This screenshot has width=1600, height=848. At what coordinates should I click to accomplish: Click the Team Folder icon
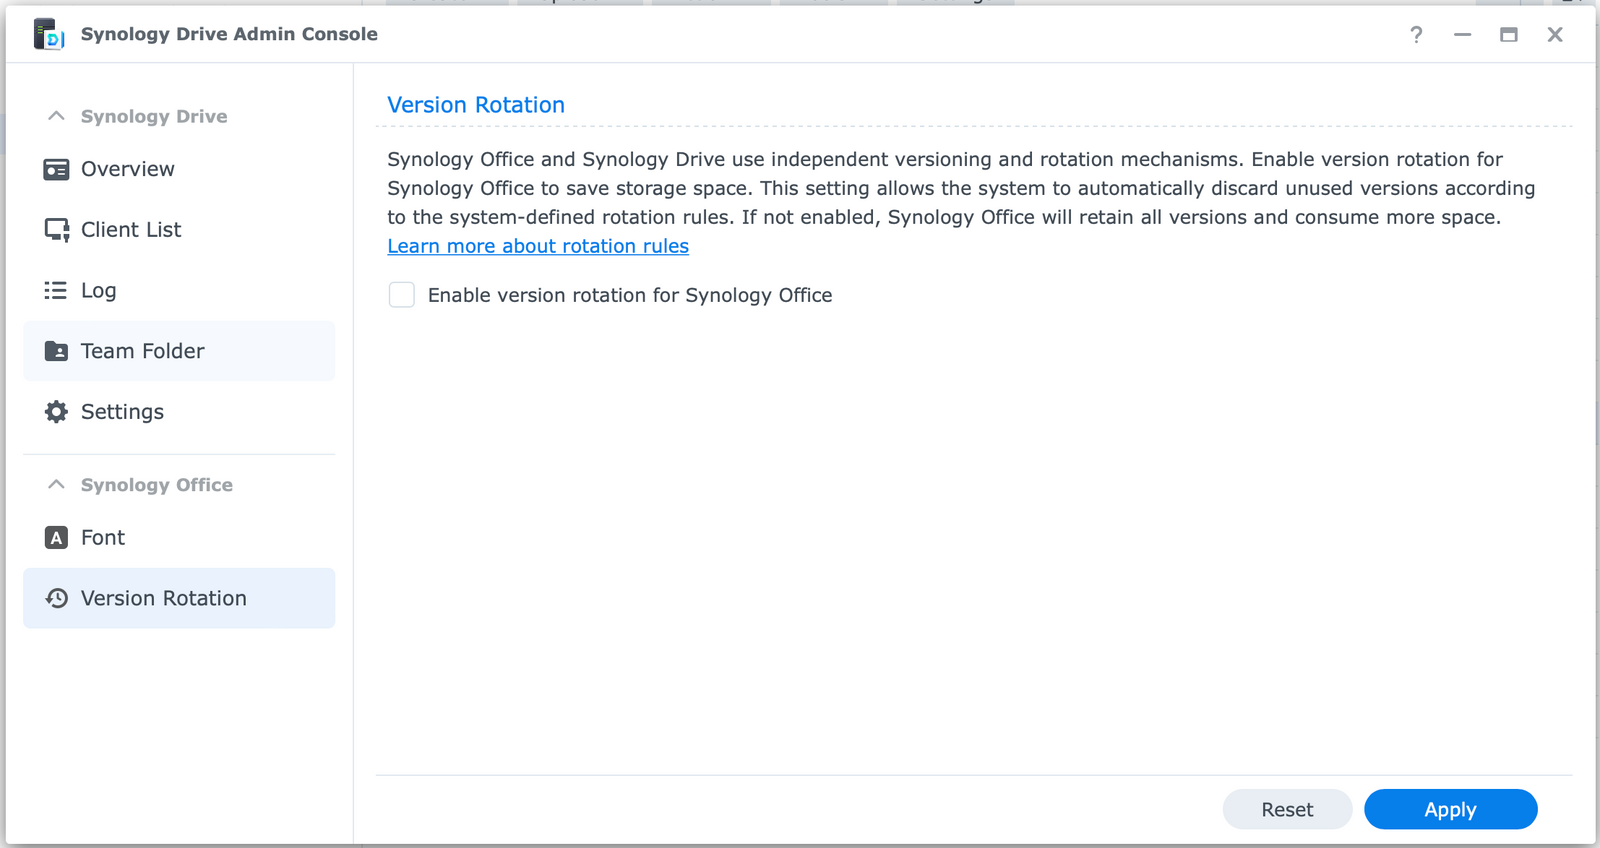pos(56,351)
